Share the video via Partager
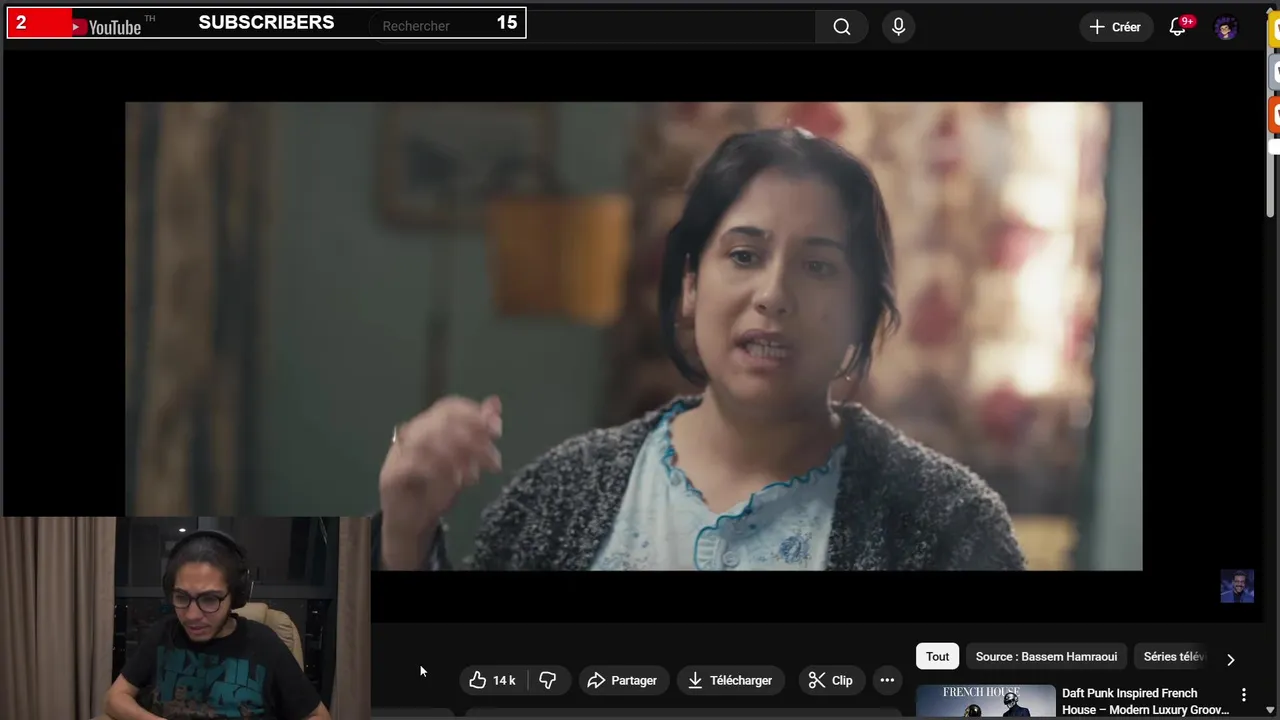The image size is (1280, 720). pyautogui.click(x=622, y=680)
